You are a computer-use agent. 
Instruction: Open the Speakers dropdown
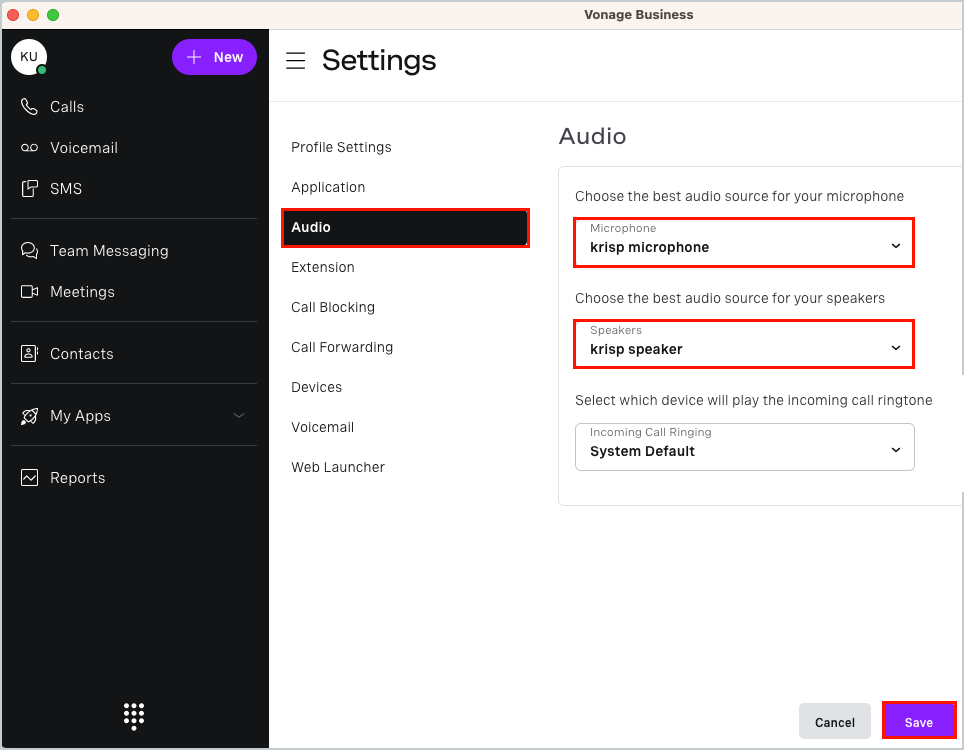pos(744,344)
